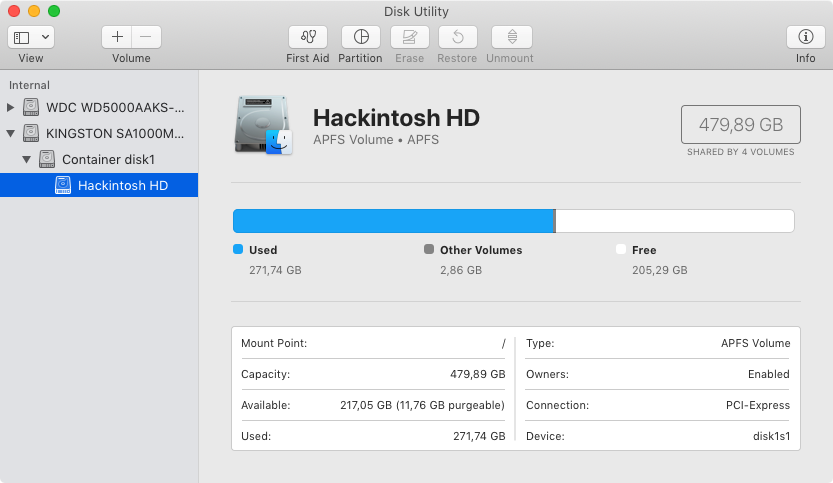Click the 271,74 GB used value under legend
The height and width of the screenshot is (483, 833).
coord(275,270)
